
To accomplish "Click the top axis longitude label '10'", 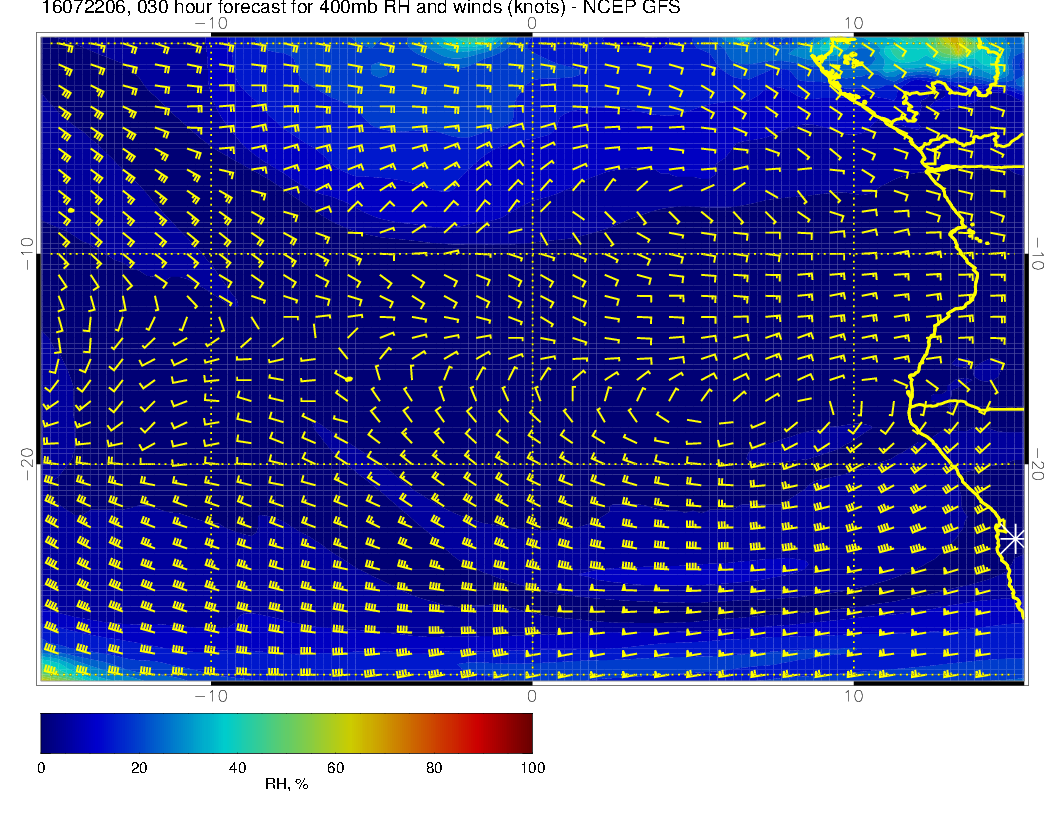I will point(853,24).
